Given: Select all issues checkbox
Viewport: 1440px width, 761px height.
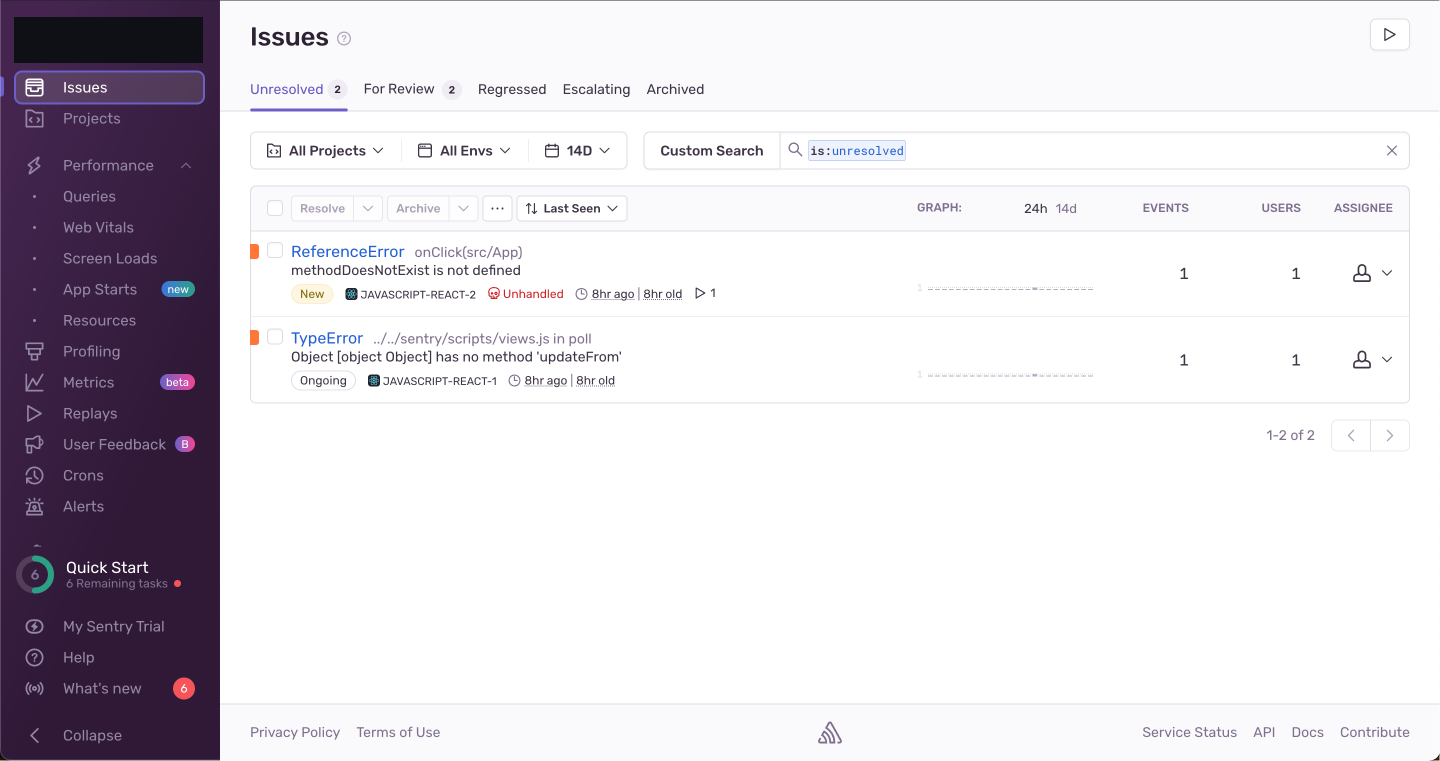Looking at the screenshot, I should (x=275, y=208).
